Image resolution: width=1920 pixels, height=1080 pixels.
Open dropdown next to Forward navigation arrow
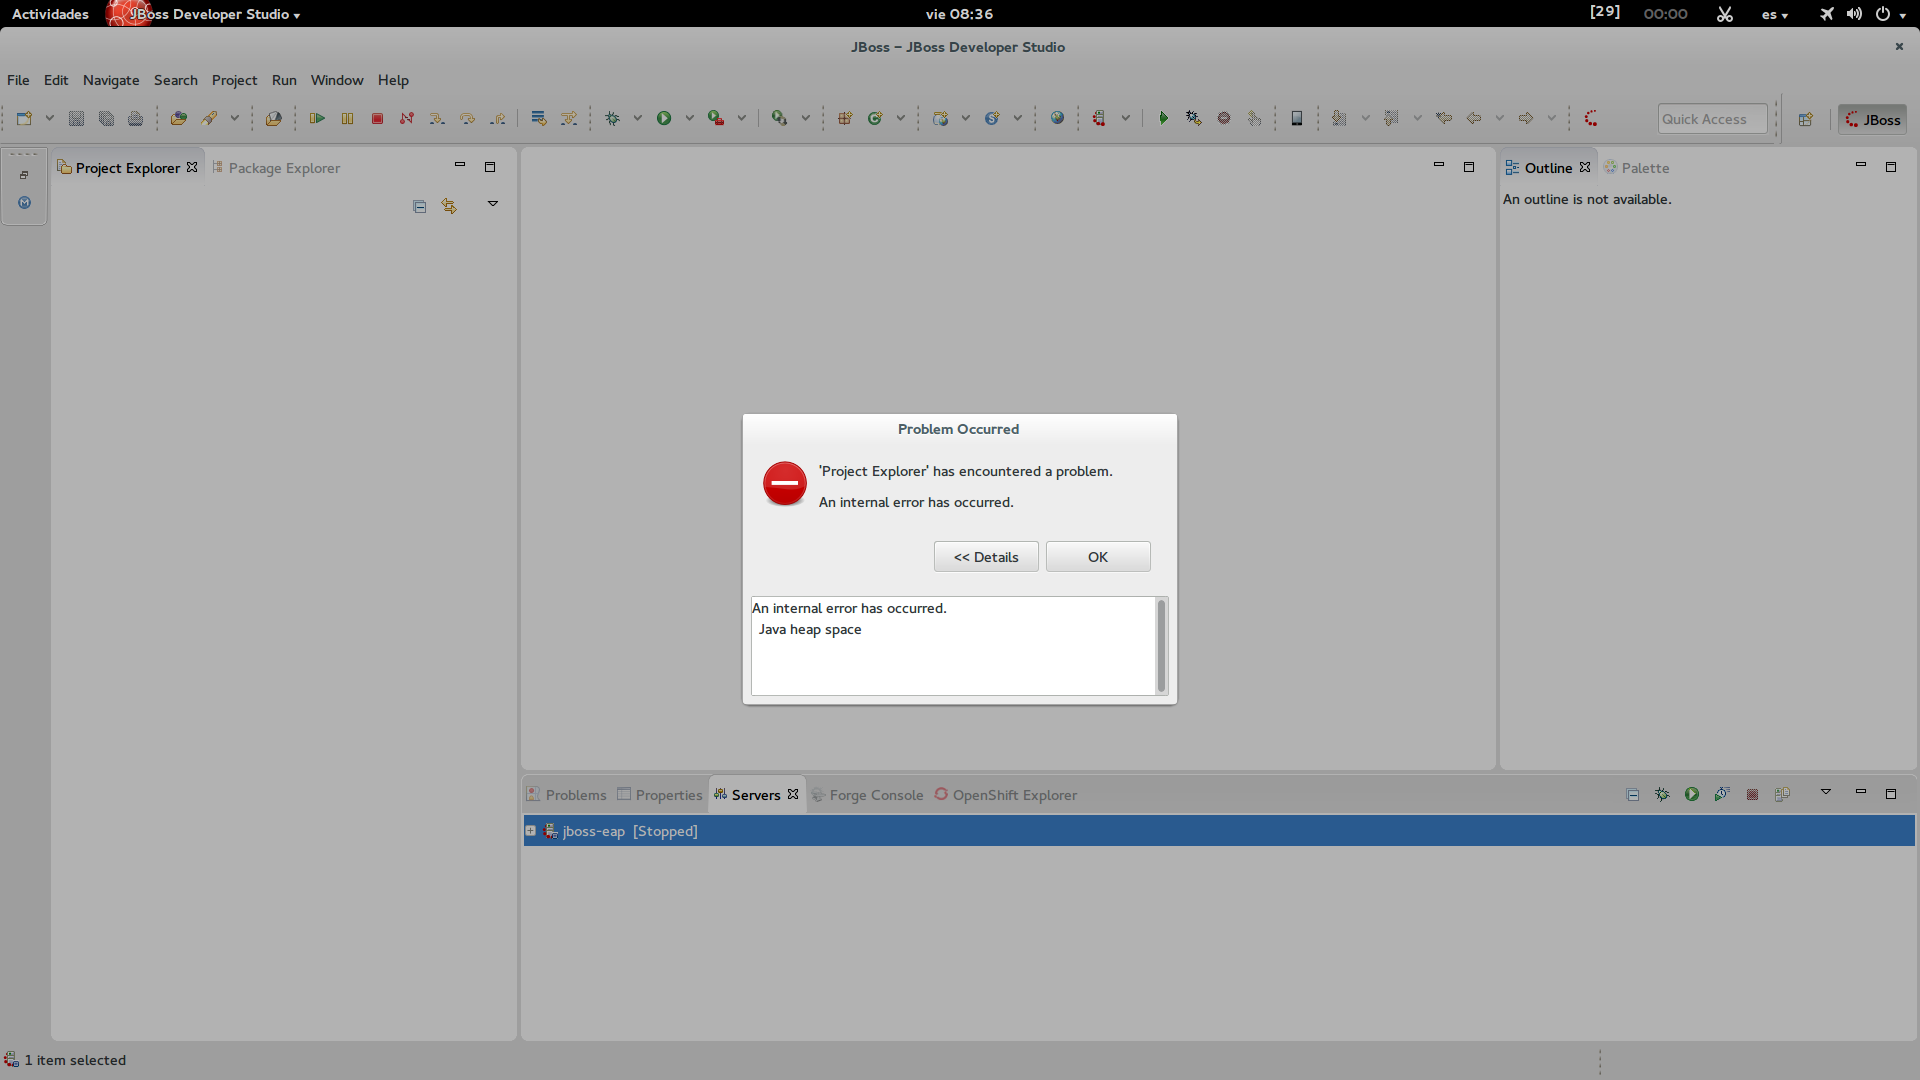[x=1551, y=118]
